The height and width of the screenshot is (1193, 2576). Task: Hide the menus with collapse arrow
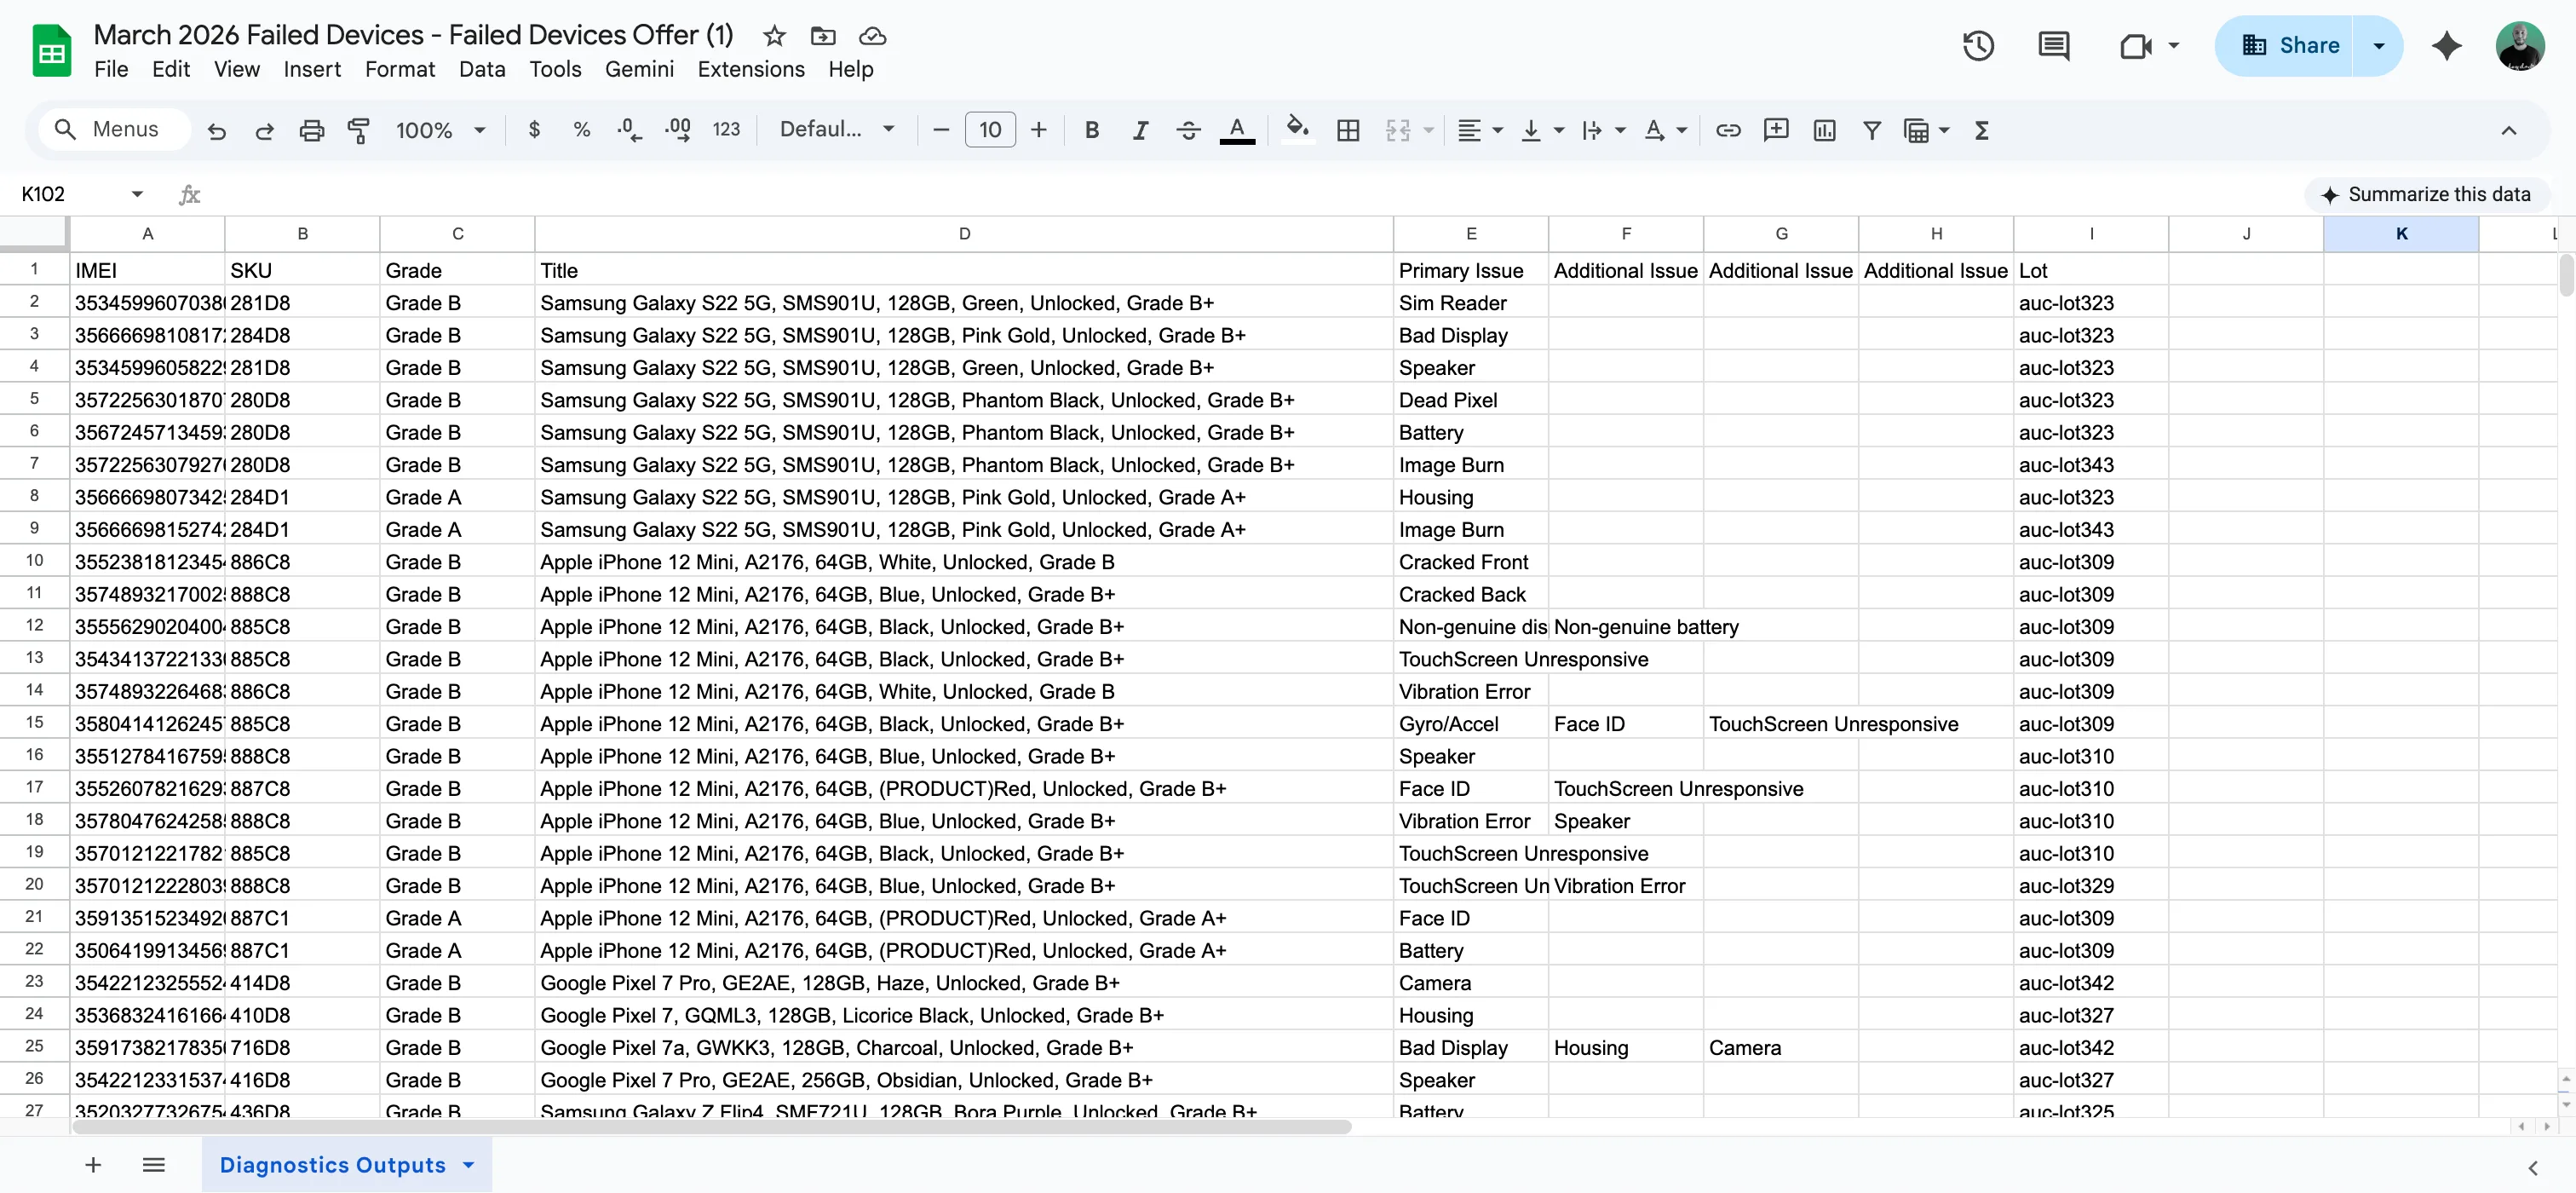pos(2509,130)
